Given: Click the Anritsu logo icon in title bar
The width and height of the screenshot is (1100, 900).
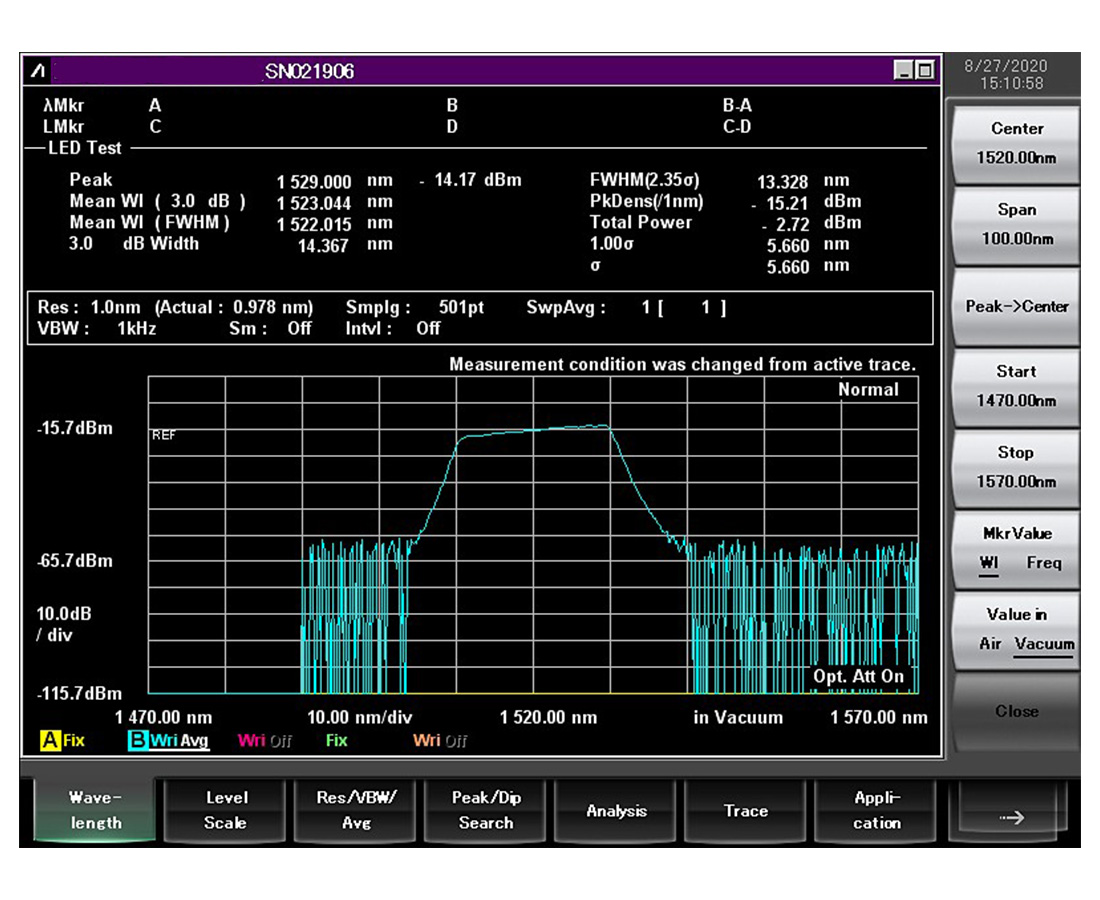Looking at the screenshot, I should [38, 71].
